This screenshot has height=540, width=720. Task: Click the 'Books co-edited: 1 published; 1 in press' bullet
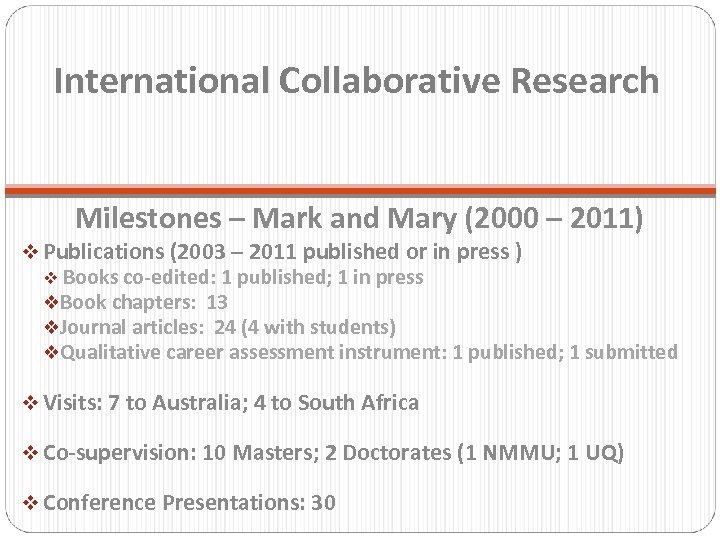(x=243, y=277)
